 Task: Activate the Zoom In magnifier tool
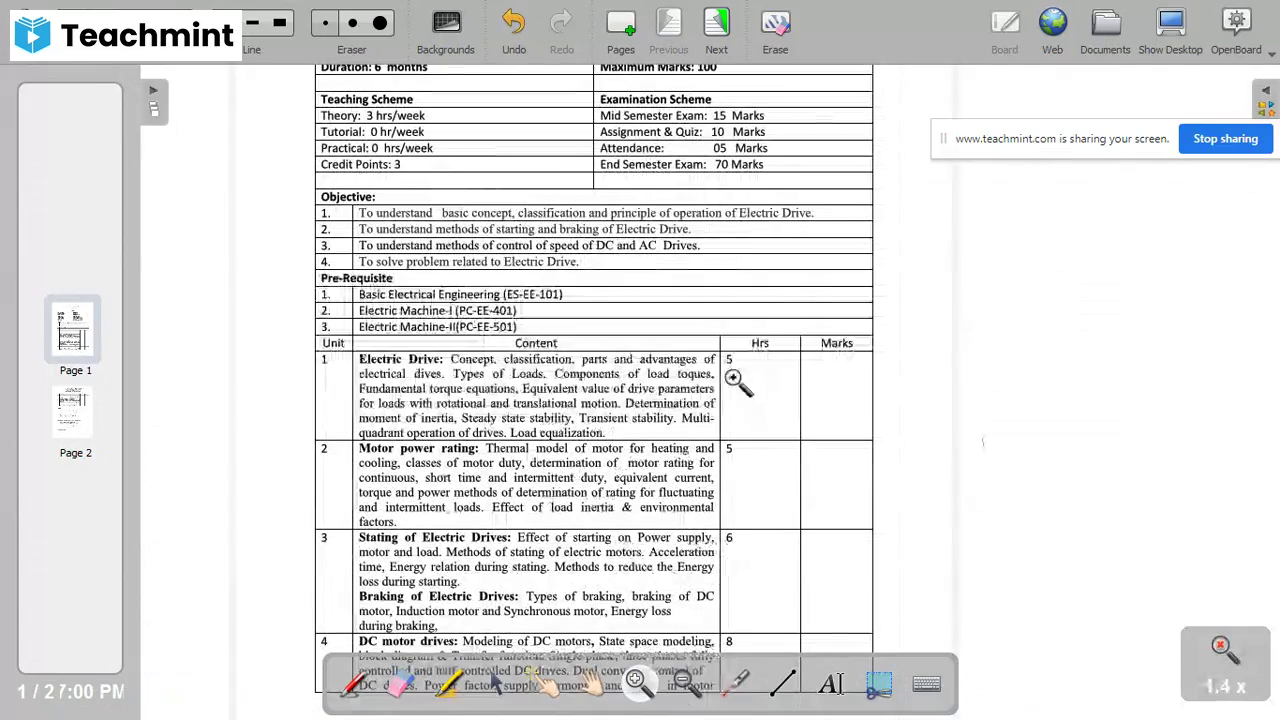[639, 684]
